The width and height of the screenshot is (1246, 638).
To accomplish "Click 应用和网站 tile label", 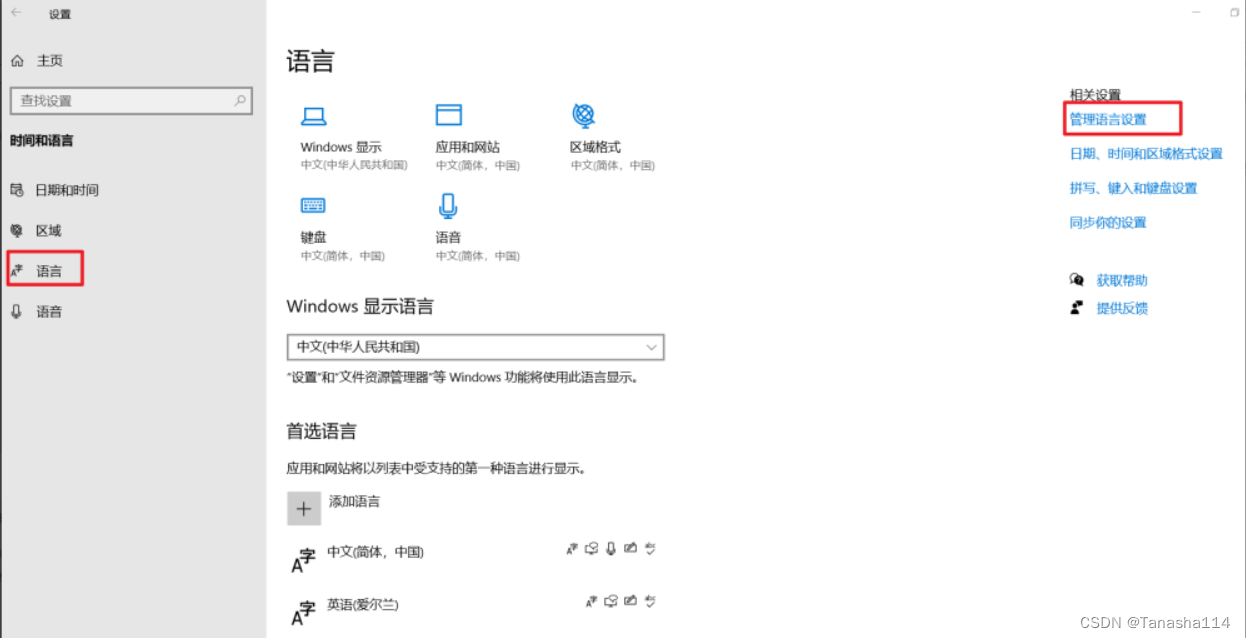I will (x=467, y=147).
